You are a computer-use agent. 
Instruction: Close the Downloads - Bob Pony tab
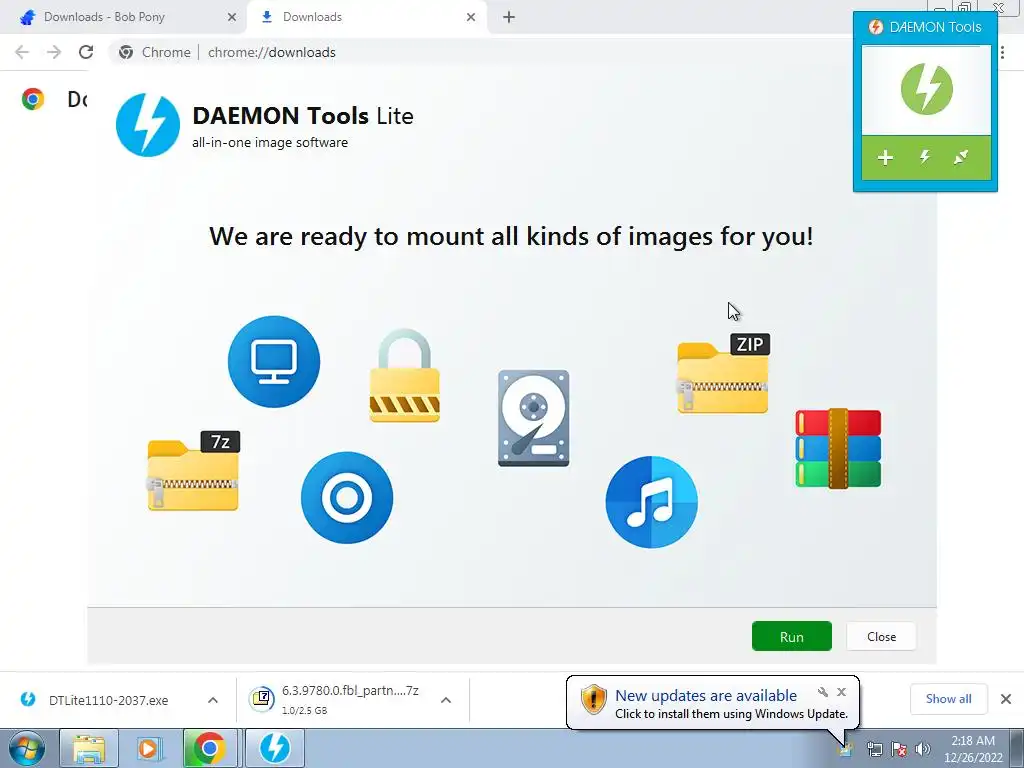(x=232, y=17)
